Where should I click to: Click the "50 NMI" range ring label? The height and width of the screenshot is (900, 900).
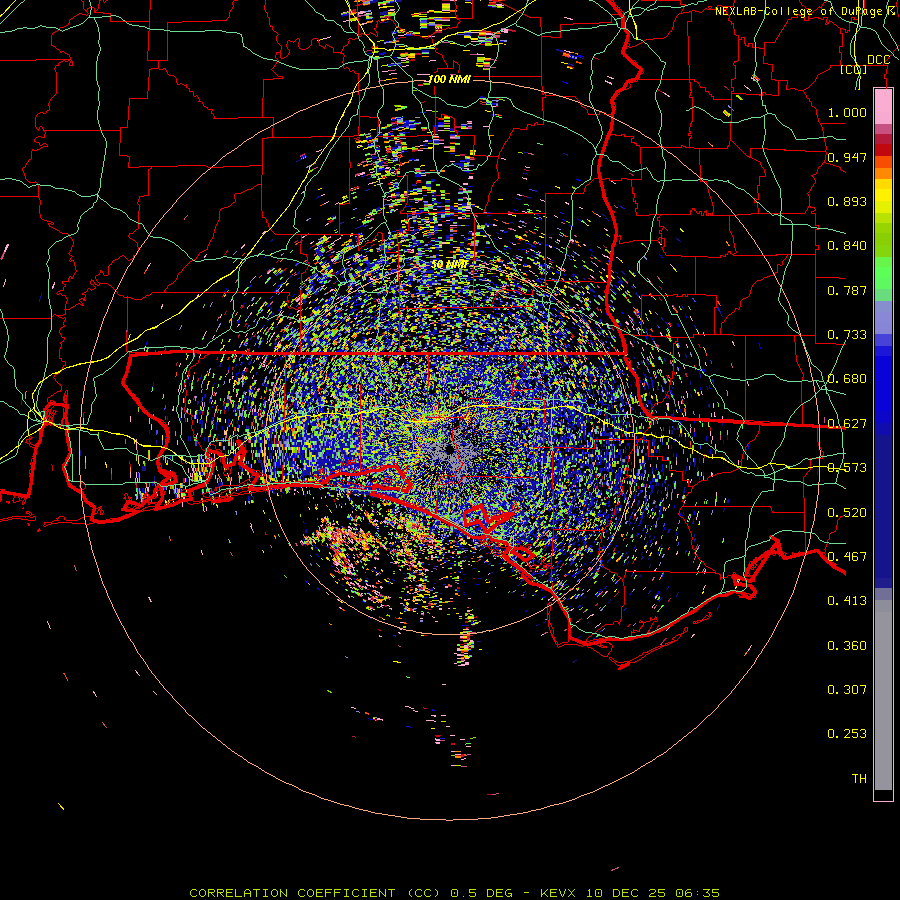[449, 264]
